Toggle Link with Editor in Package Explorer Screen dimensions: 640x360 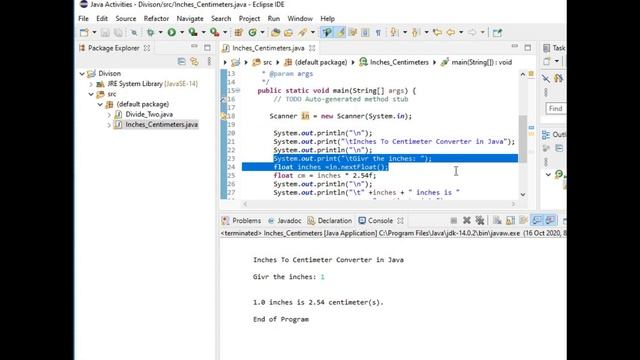(x=195, y=62)
